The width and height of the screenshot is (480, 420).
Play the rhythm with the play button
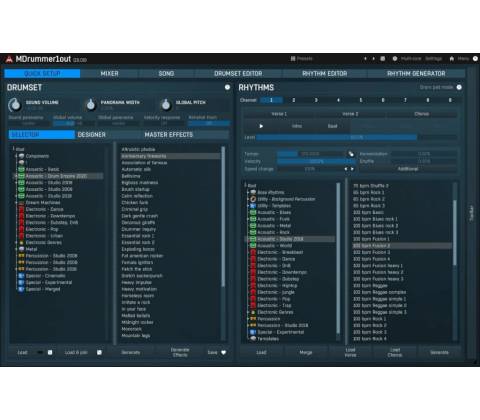[x=261, y=126]
